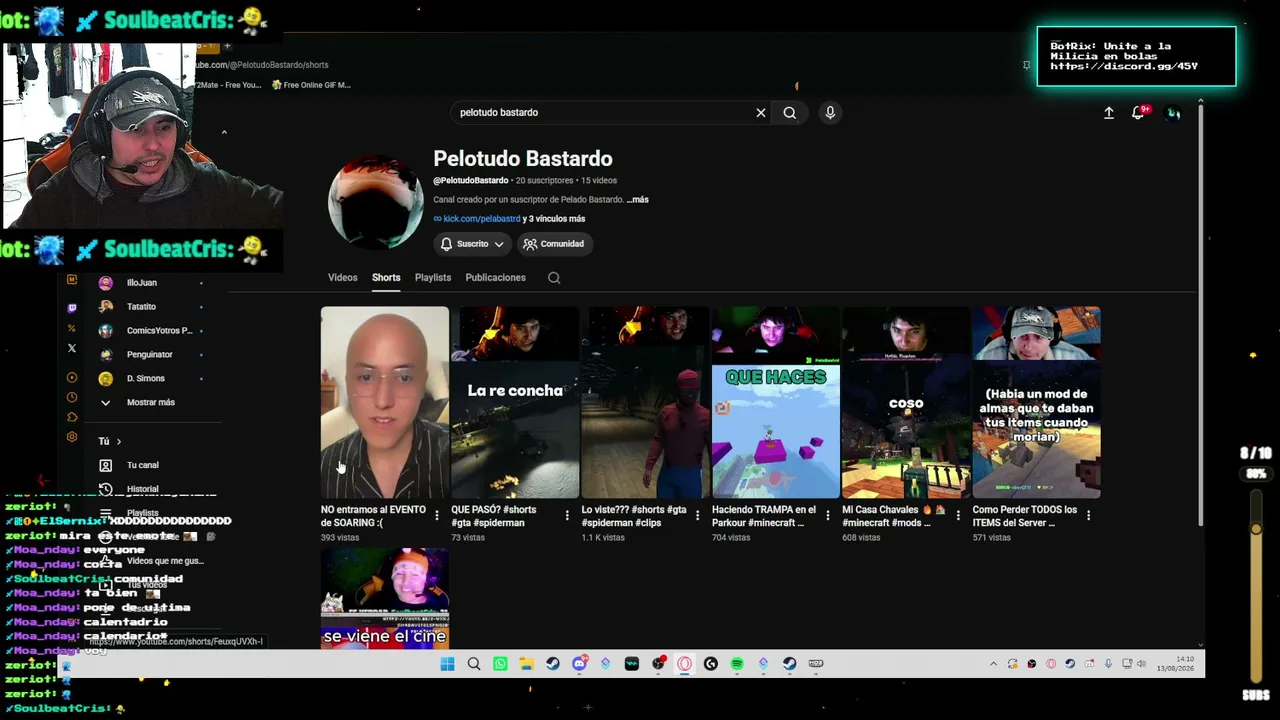Image resolution: width=1280 pixels, height=720 pixels.
Task: Click the Comunidad button
Action: 553,244
